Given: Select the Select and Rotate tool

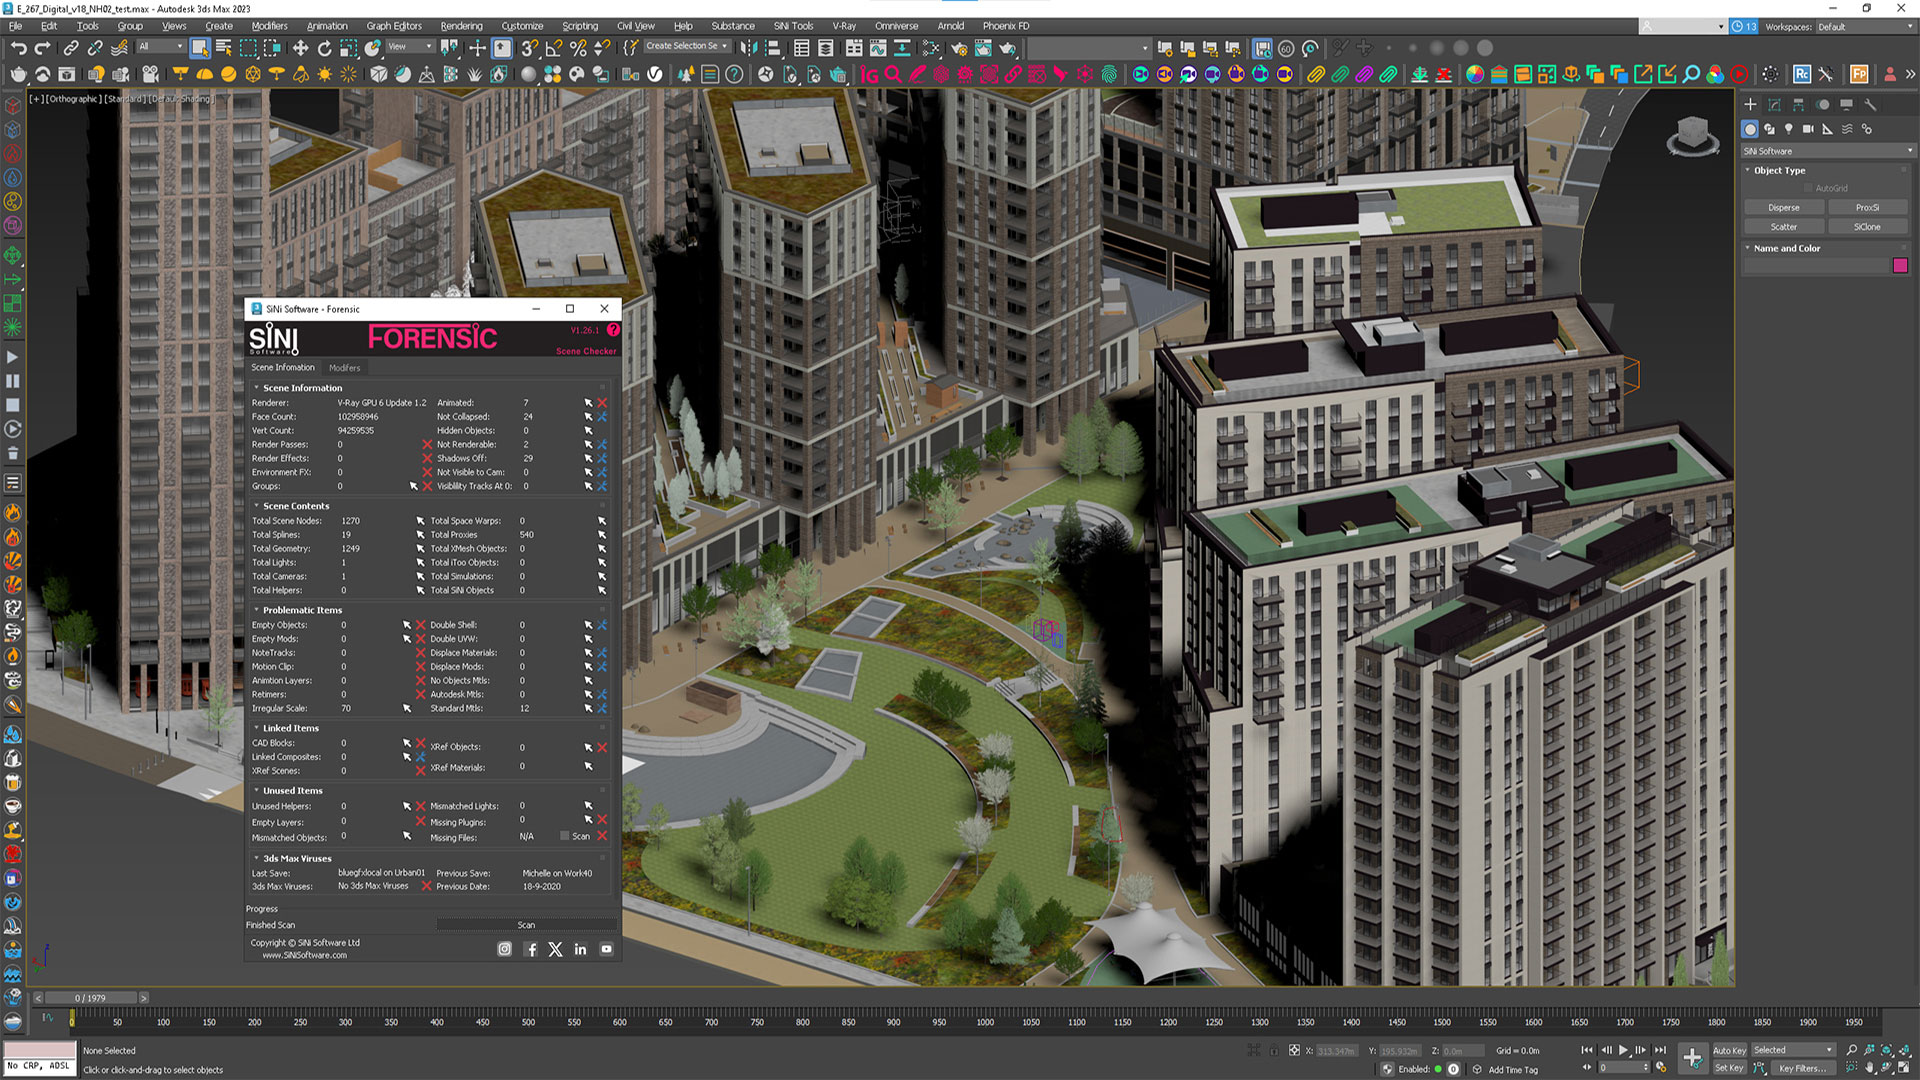Looking at the screenshot, I should point(324,47).
